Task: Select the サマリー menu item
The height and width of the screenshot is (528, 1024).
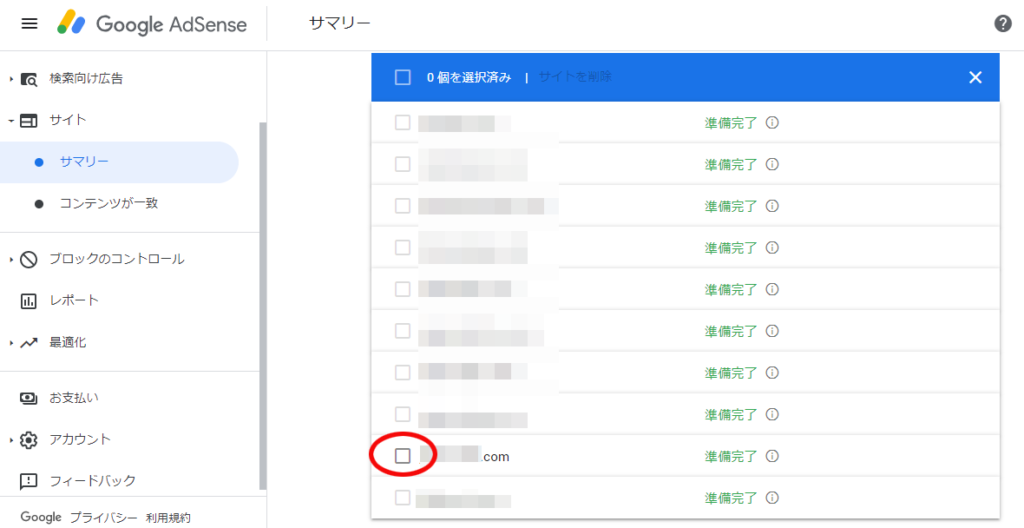Action: (84, 162)
